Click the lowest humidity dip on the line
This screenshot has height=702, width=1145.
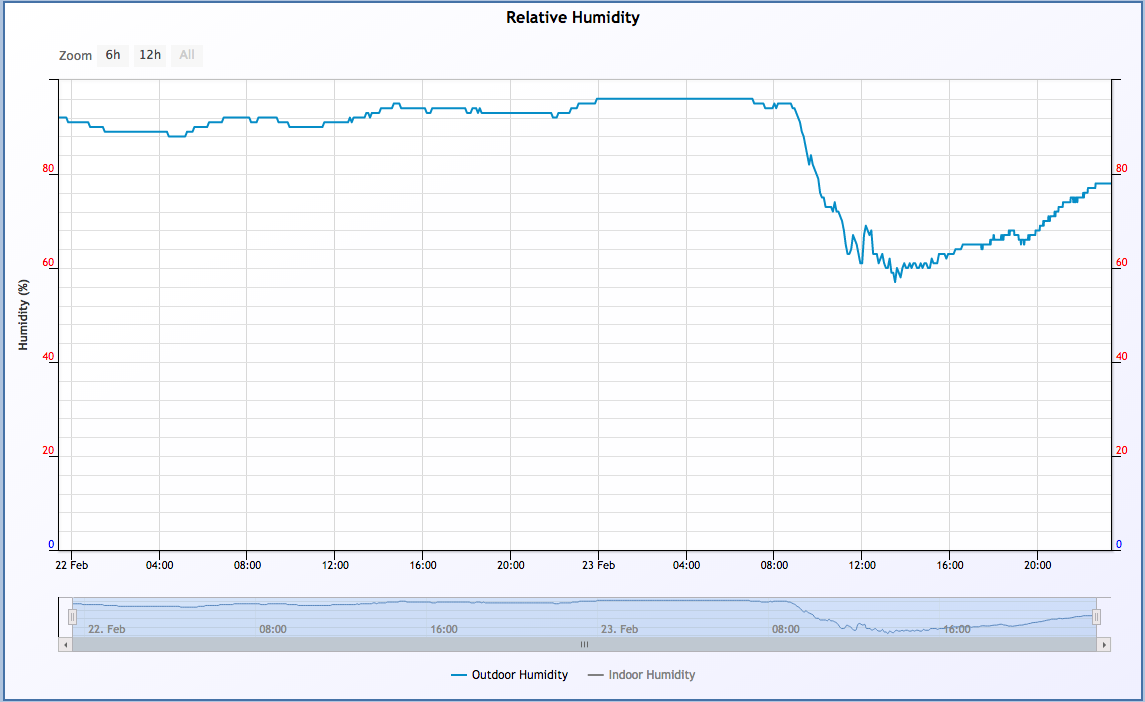tap(895, 281)
